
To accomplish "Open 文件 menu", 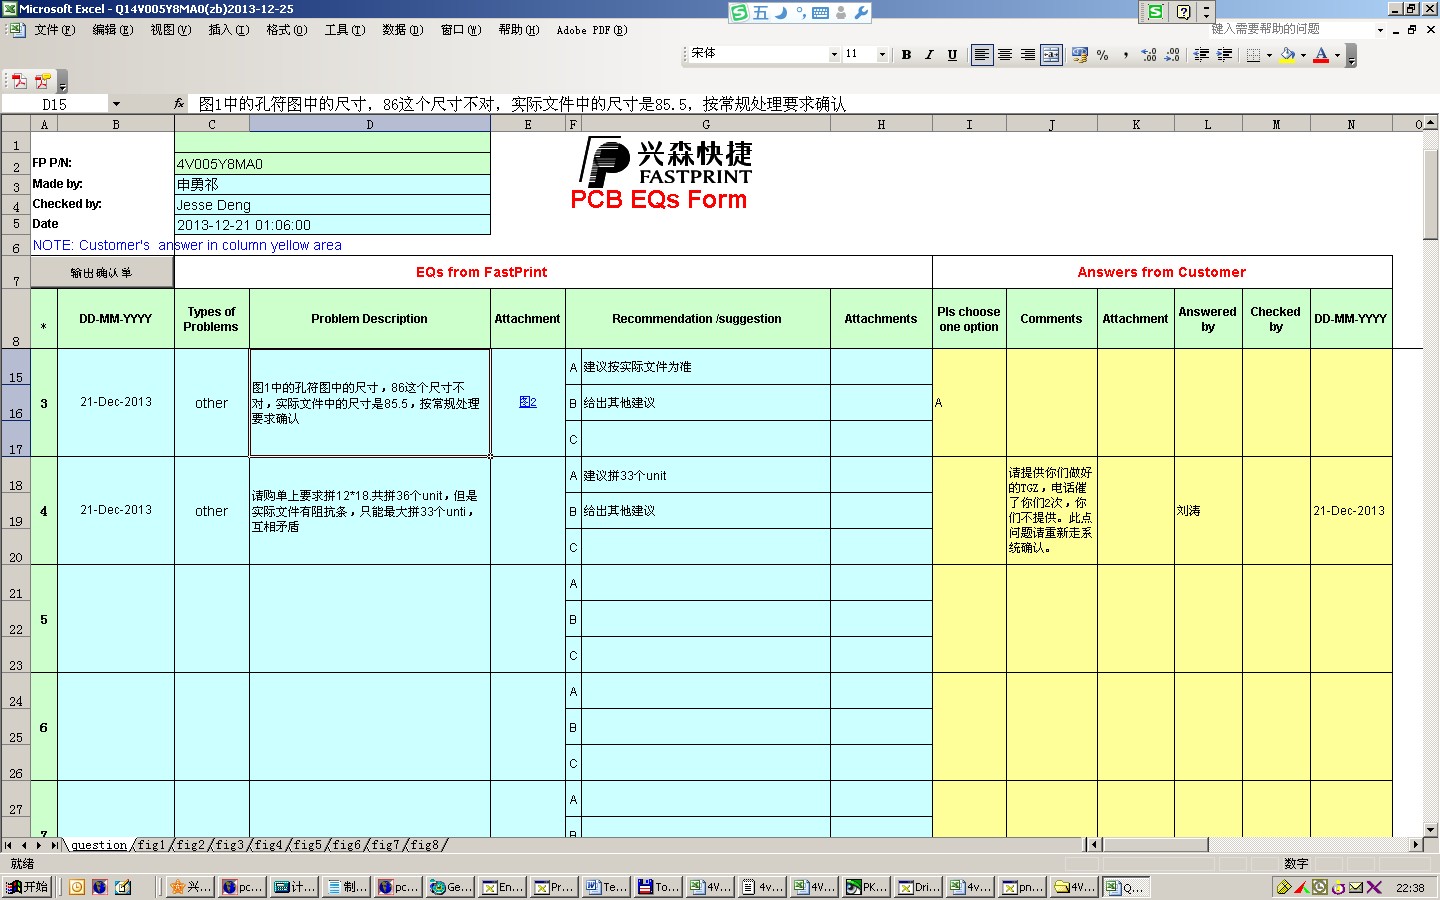I will (x=54, y=30).
